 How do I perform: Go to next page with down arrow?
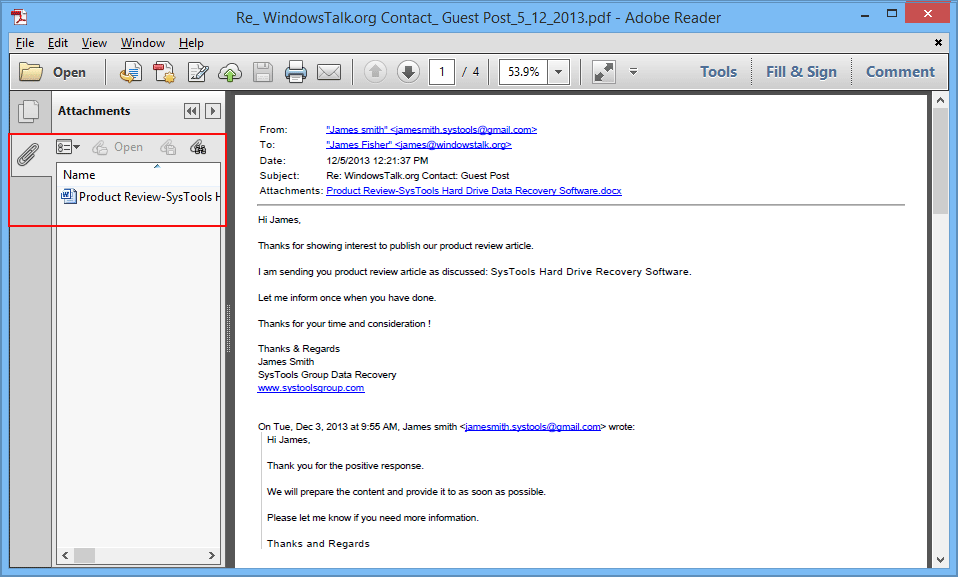[408, 72]
